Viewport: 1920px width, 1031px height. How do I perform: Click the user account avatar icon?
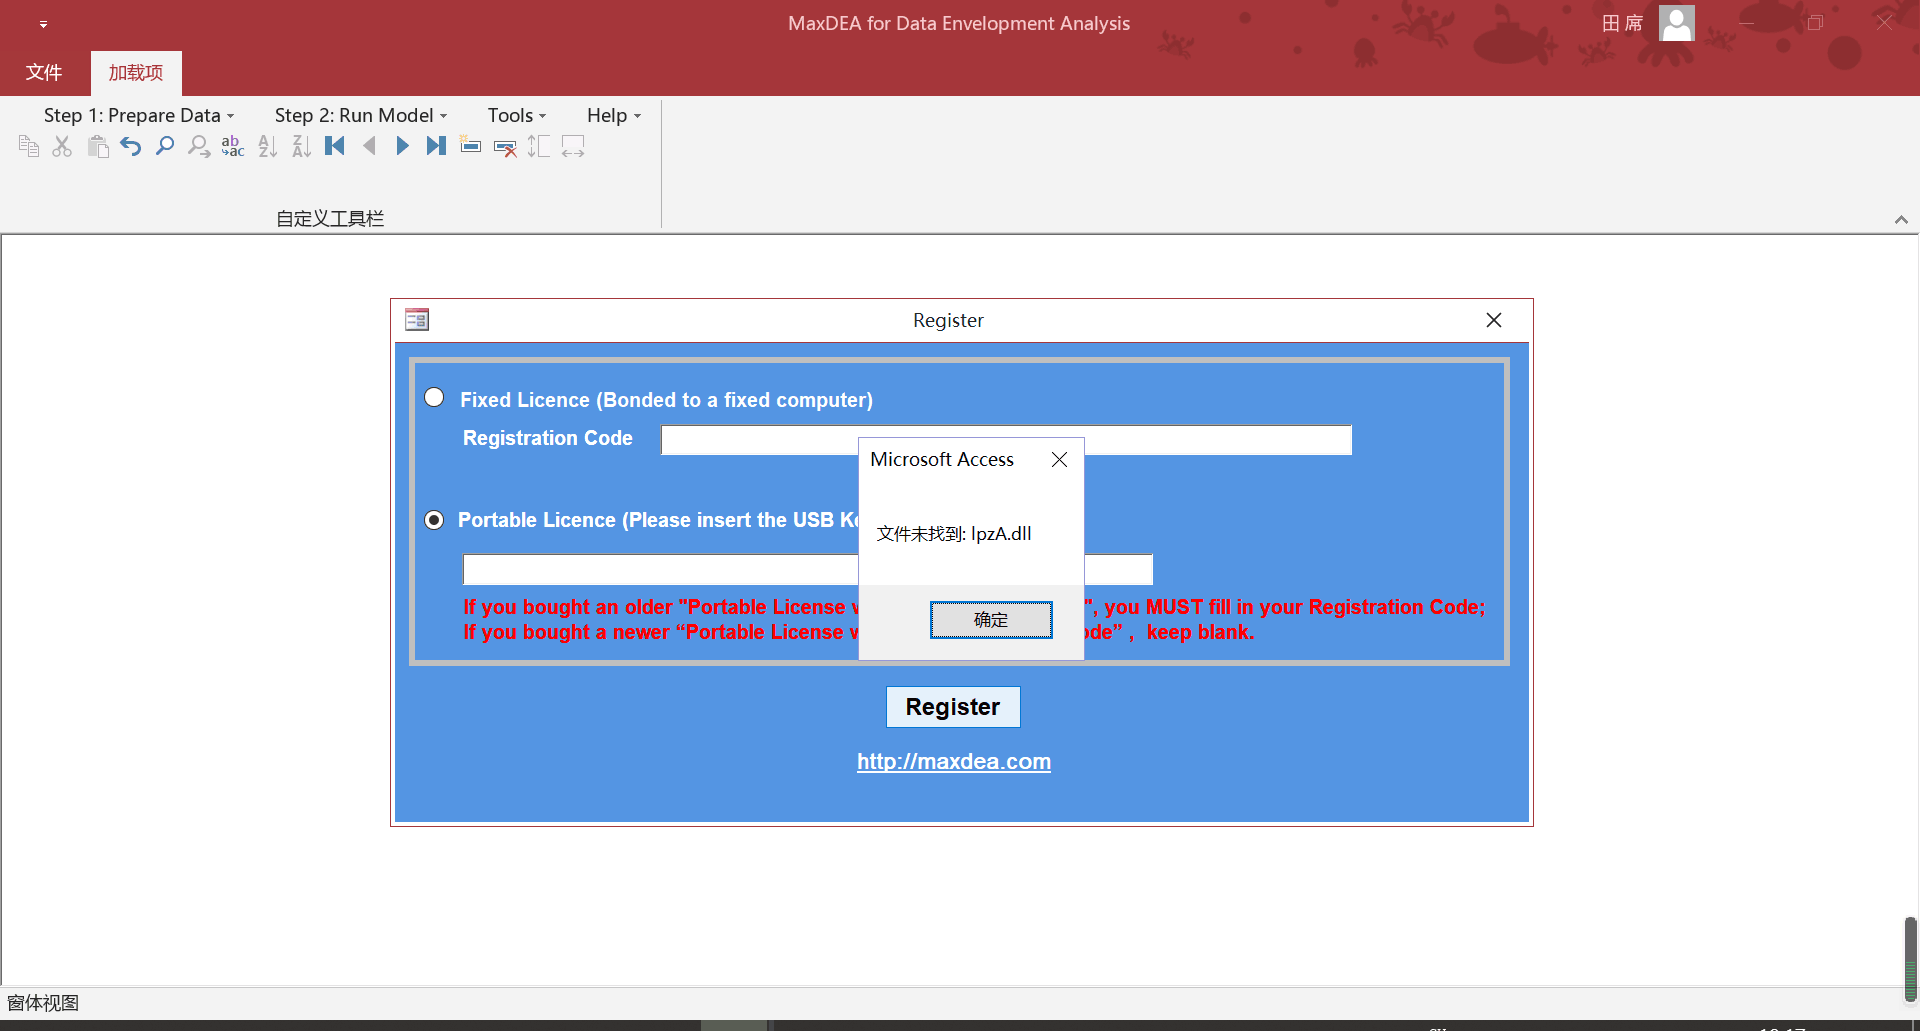[x=1676, y=23]
